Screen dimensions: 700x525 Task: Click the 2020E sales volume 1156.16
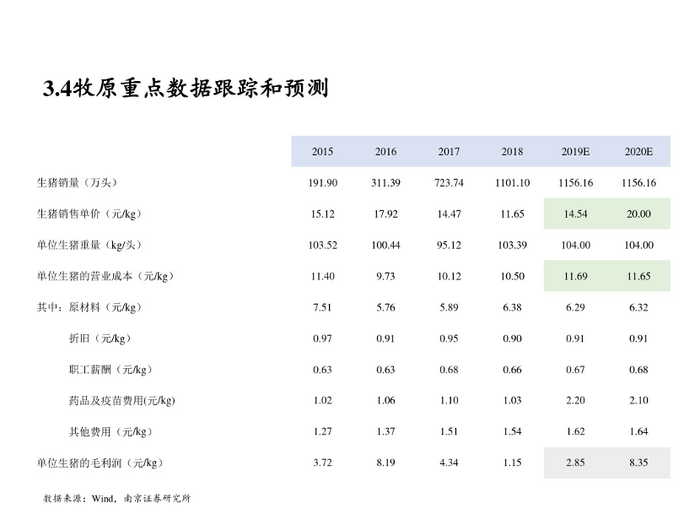(x=638, y=183)
